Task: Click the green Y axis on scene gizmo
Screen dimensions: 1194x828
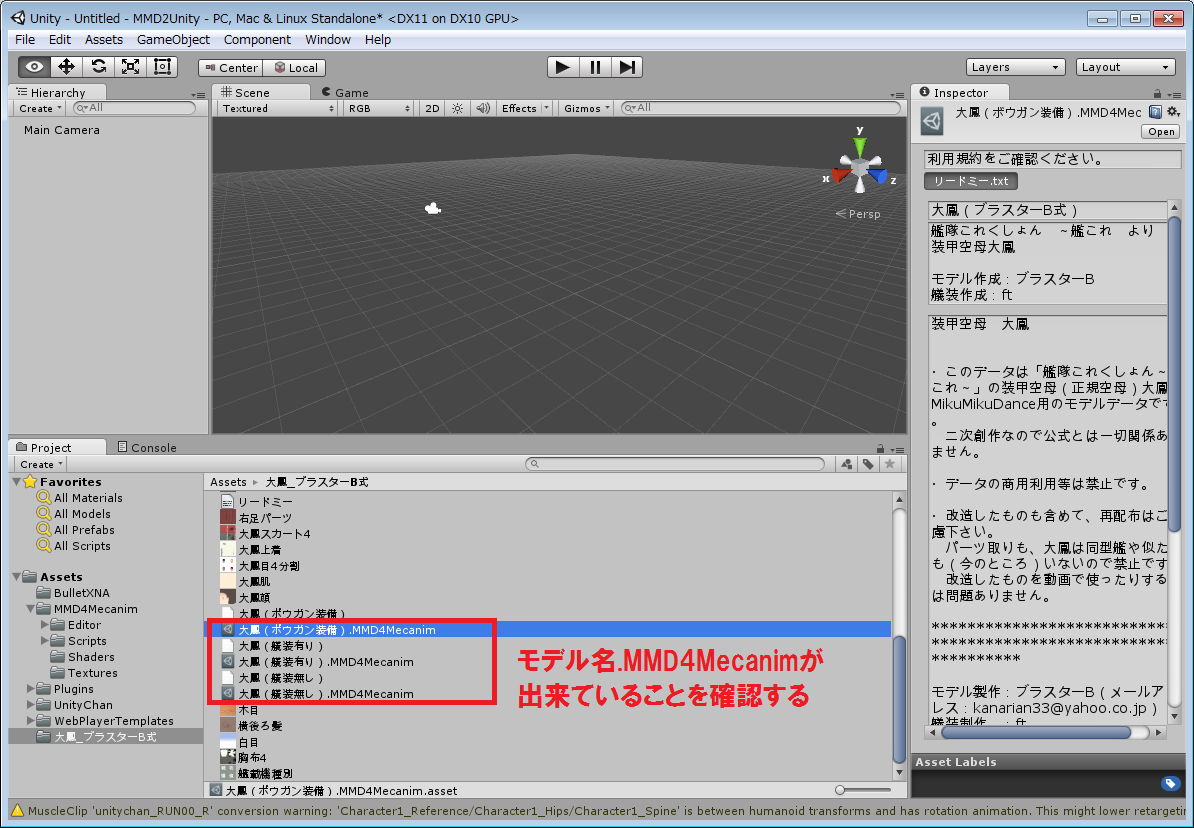Action: pos(860,145)
